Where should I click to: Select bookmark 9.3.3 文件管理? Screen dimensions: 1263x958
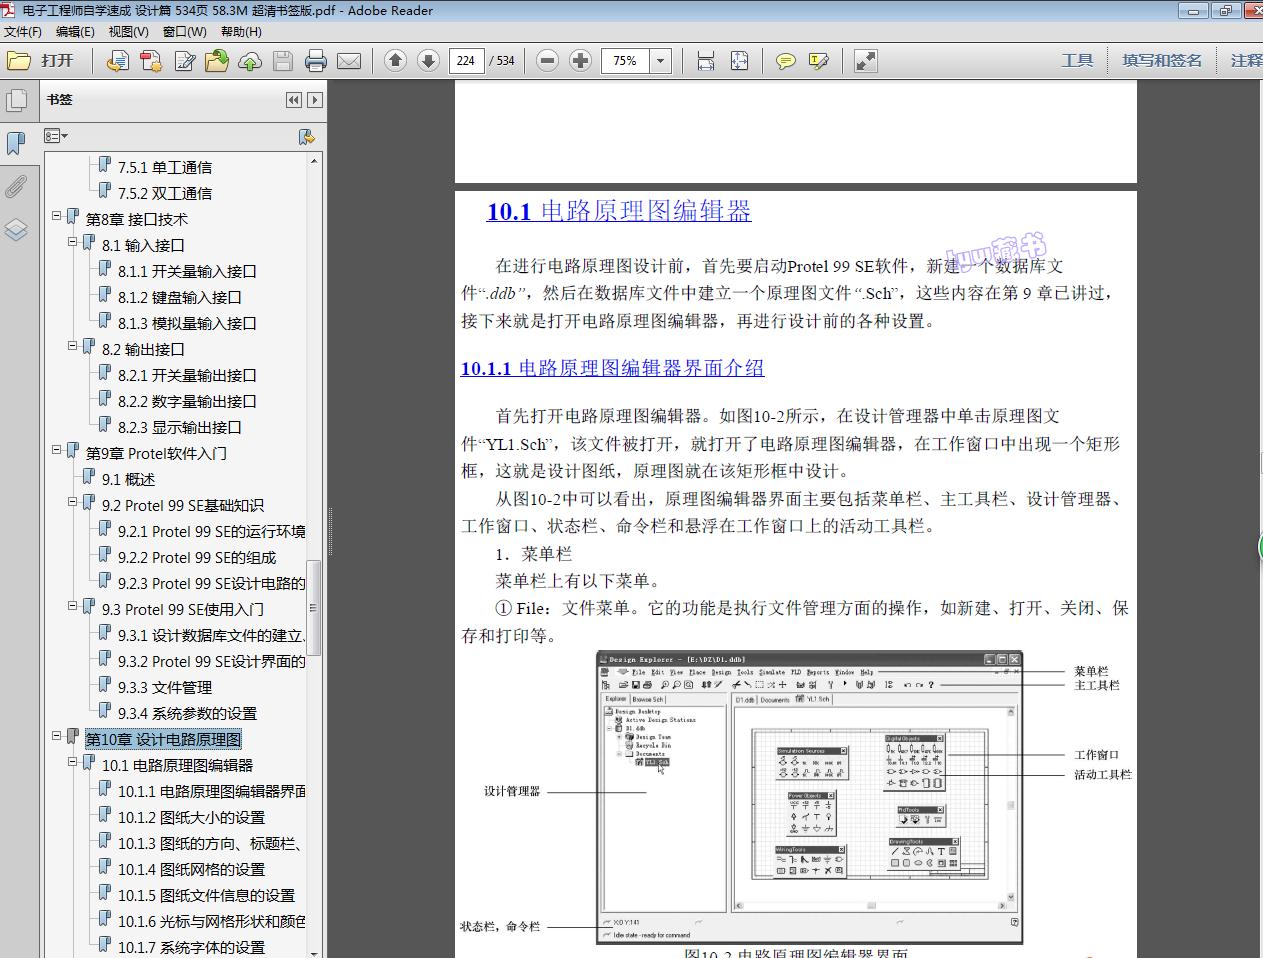(x=165, y=687)
